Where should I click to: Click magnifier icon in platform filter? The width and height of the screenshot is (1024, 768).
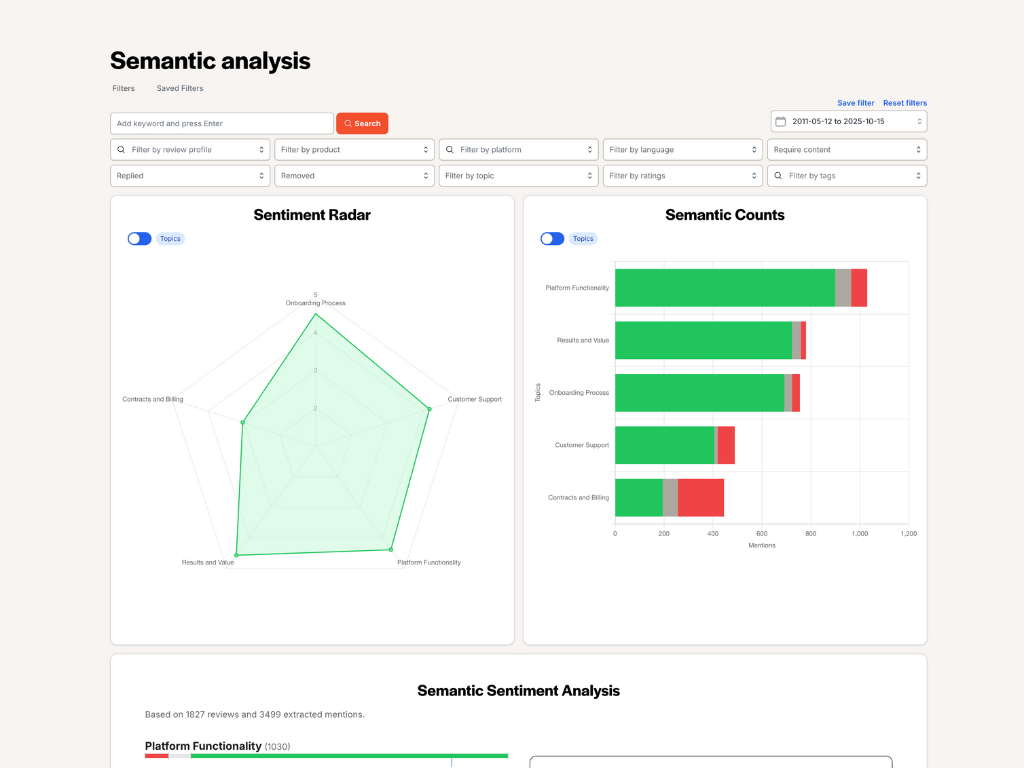click(449, 150)
